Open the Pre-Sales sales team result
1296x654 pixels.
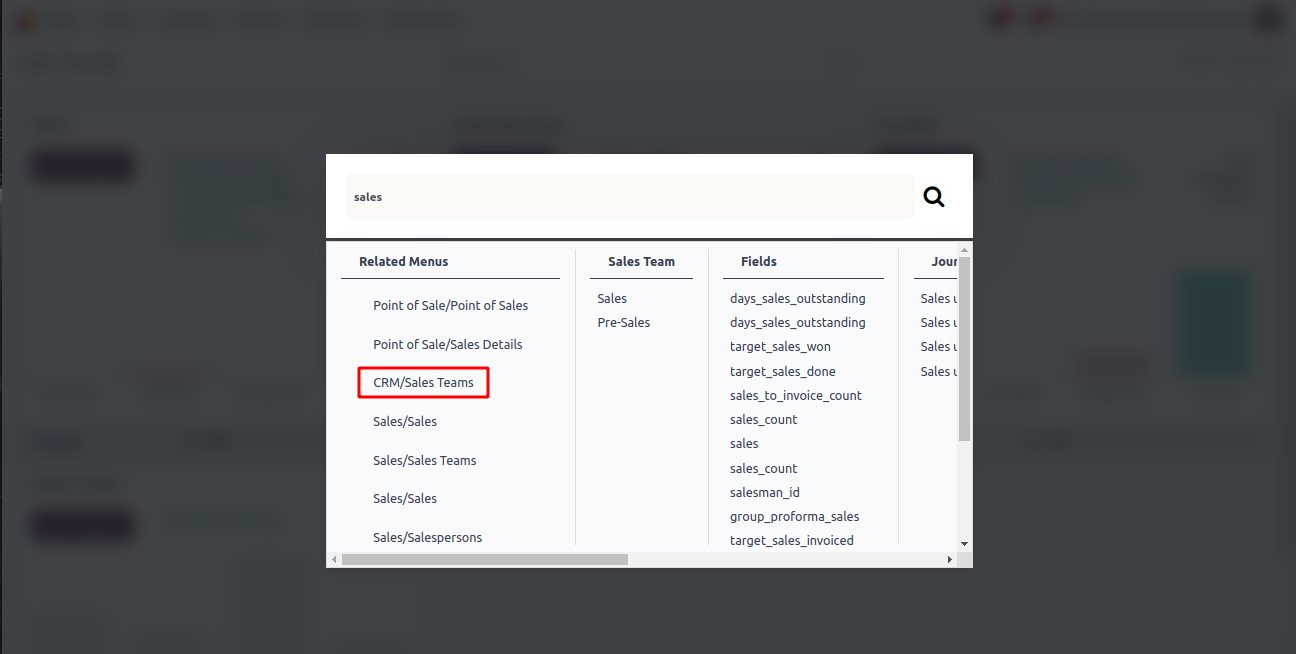[624, 323]
